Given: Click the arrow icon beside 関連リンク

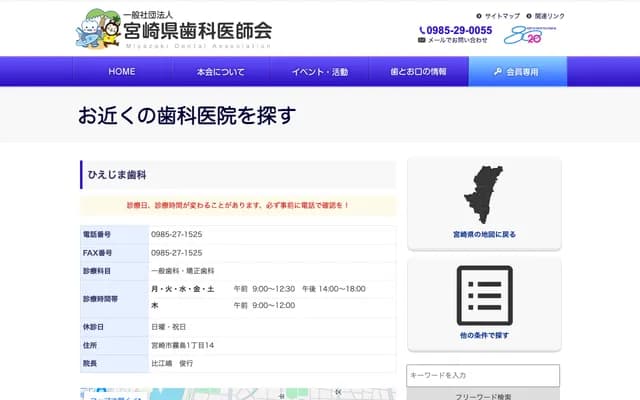Looking at the screenshot, I should 529,16.
